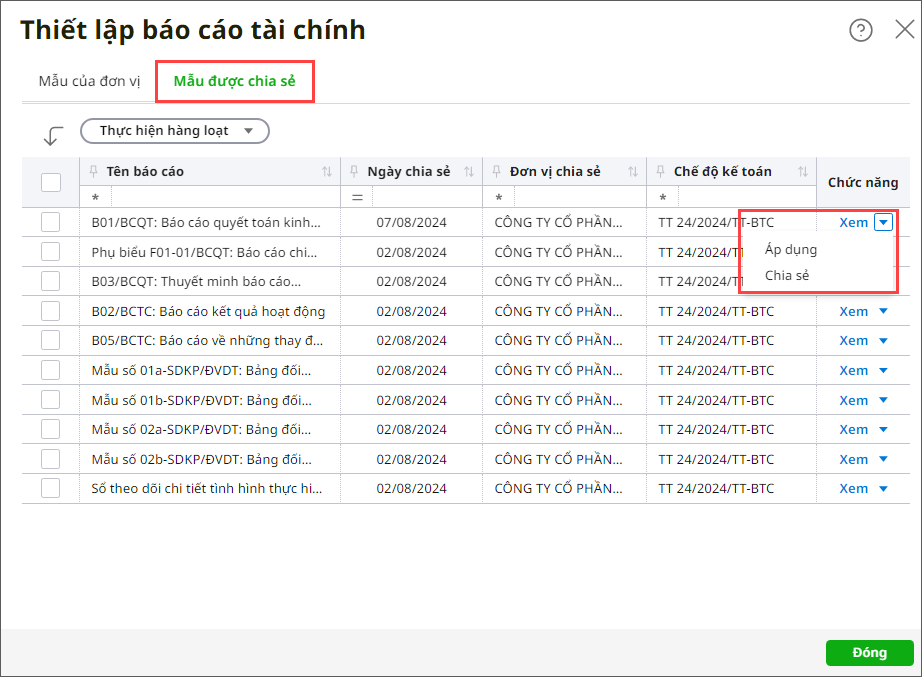Check the Mẫu số 01a-SDKP/ĐVDT row
The width and height of the screenshot is (922, 677).
pyautogui.click(x=51, y=370)
